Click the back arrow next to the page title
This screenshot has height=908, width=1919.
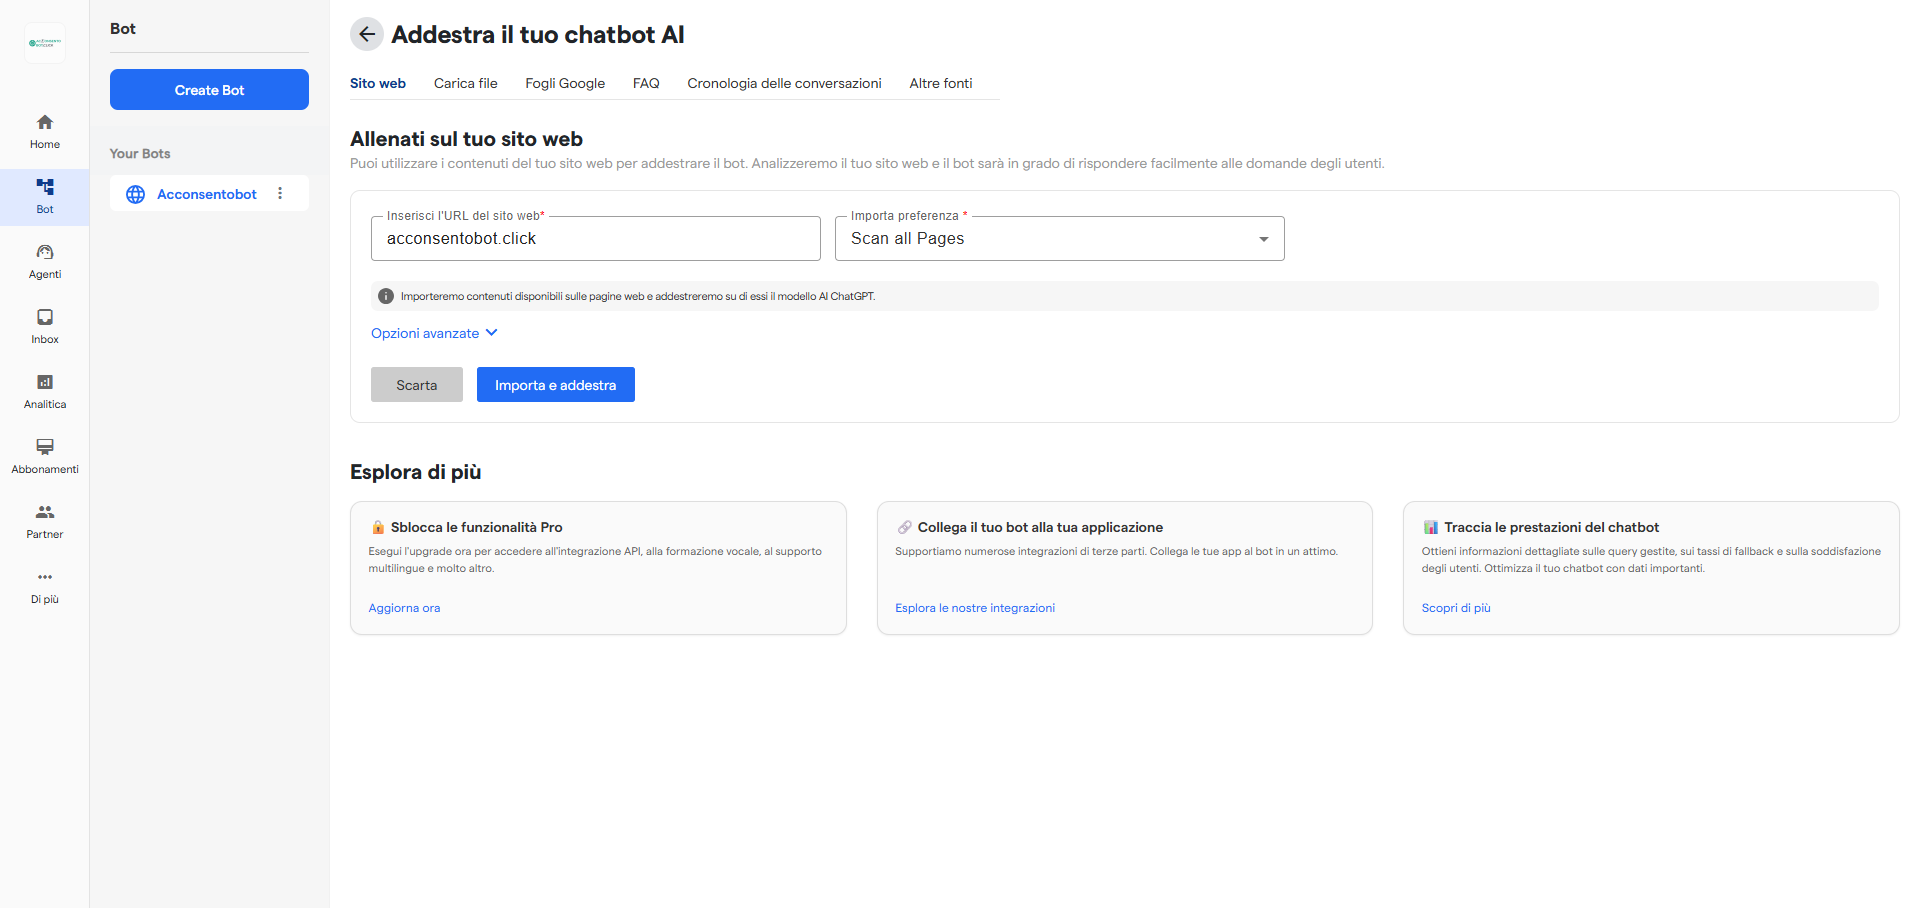pyautogui.click(x=366, y=34)
